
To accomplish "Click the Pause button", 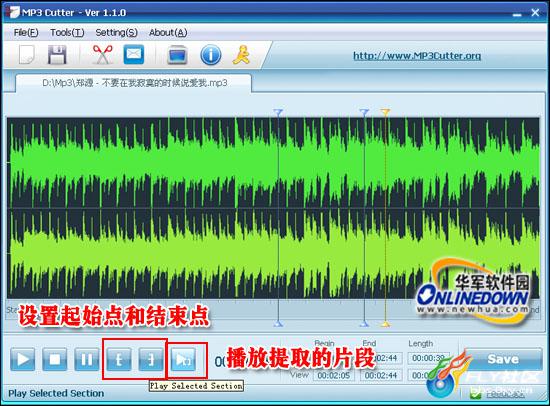I will (87, 359).
